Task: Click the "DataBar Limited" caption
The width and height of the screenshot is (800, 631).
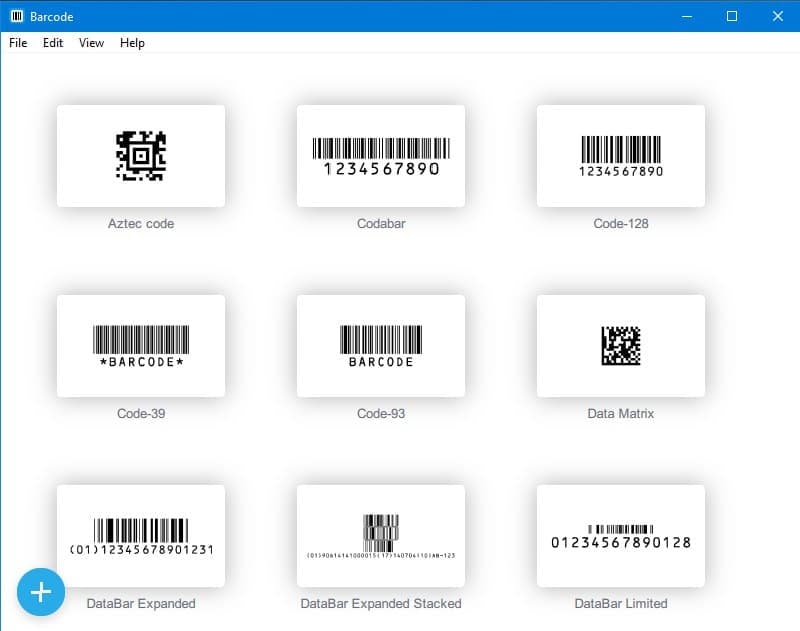Action: point(621,603)
